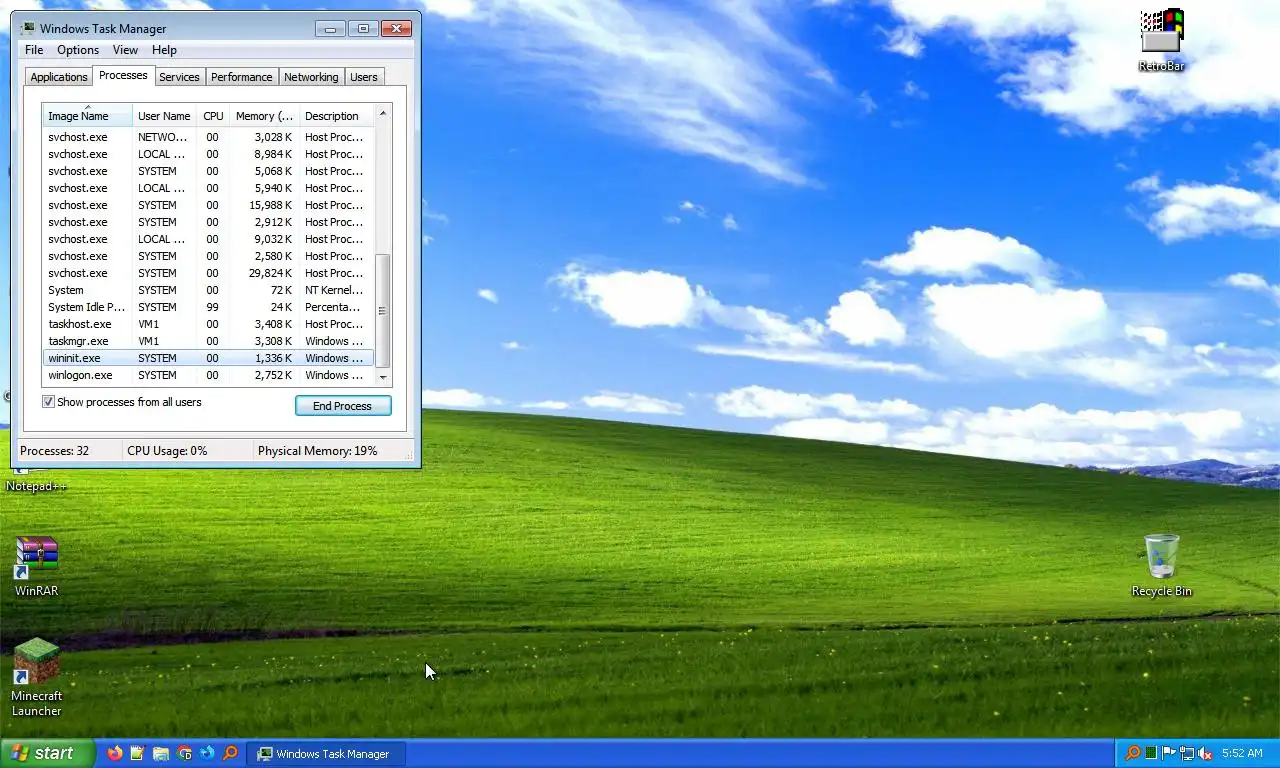Select the taskmgr.exe process row
This screenshot has height=768, width=1280.
[208, 341]
